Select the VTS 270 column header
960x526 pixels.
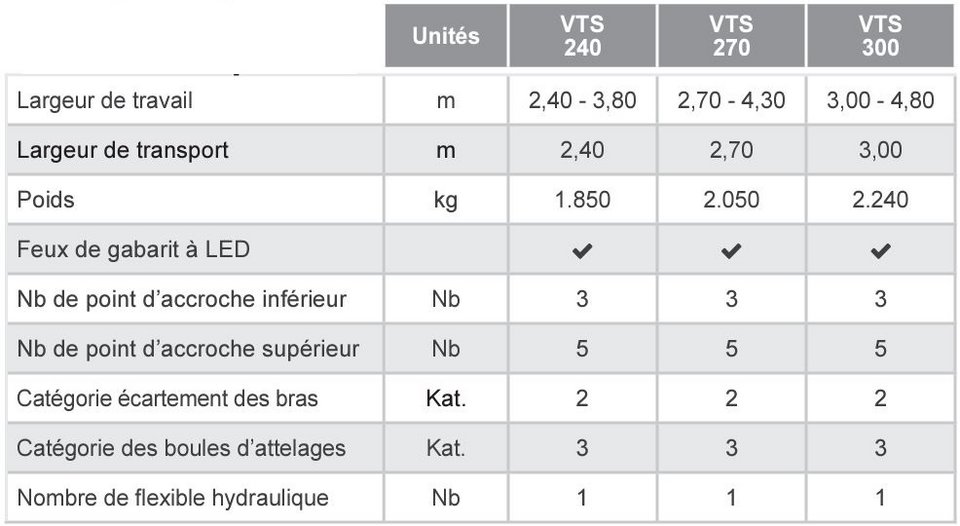[732, 36]
